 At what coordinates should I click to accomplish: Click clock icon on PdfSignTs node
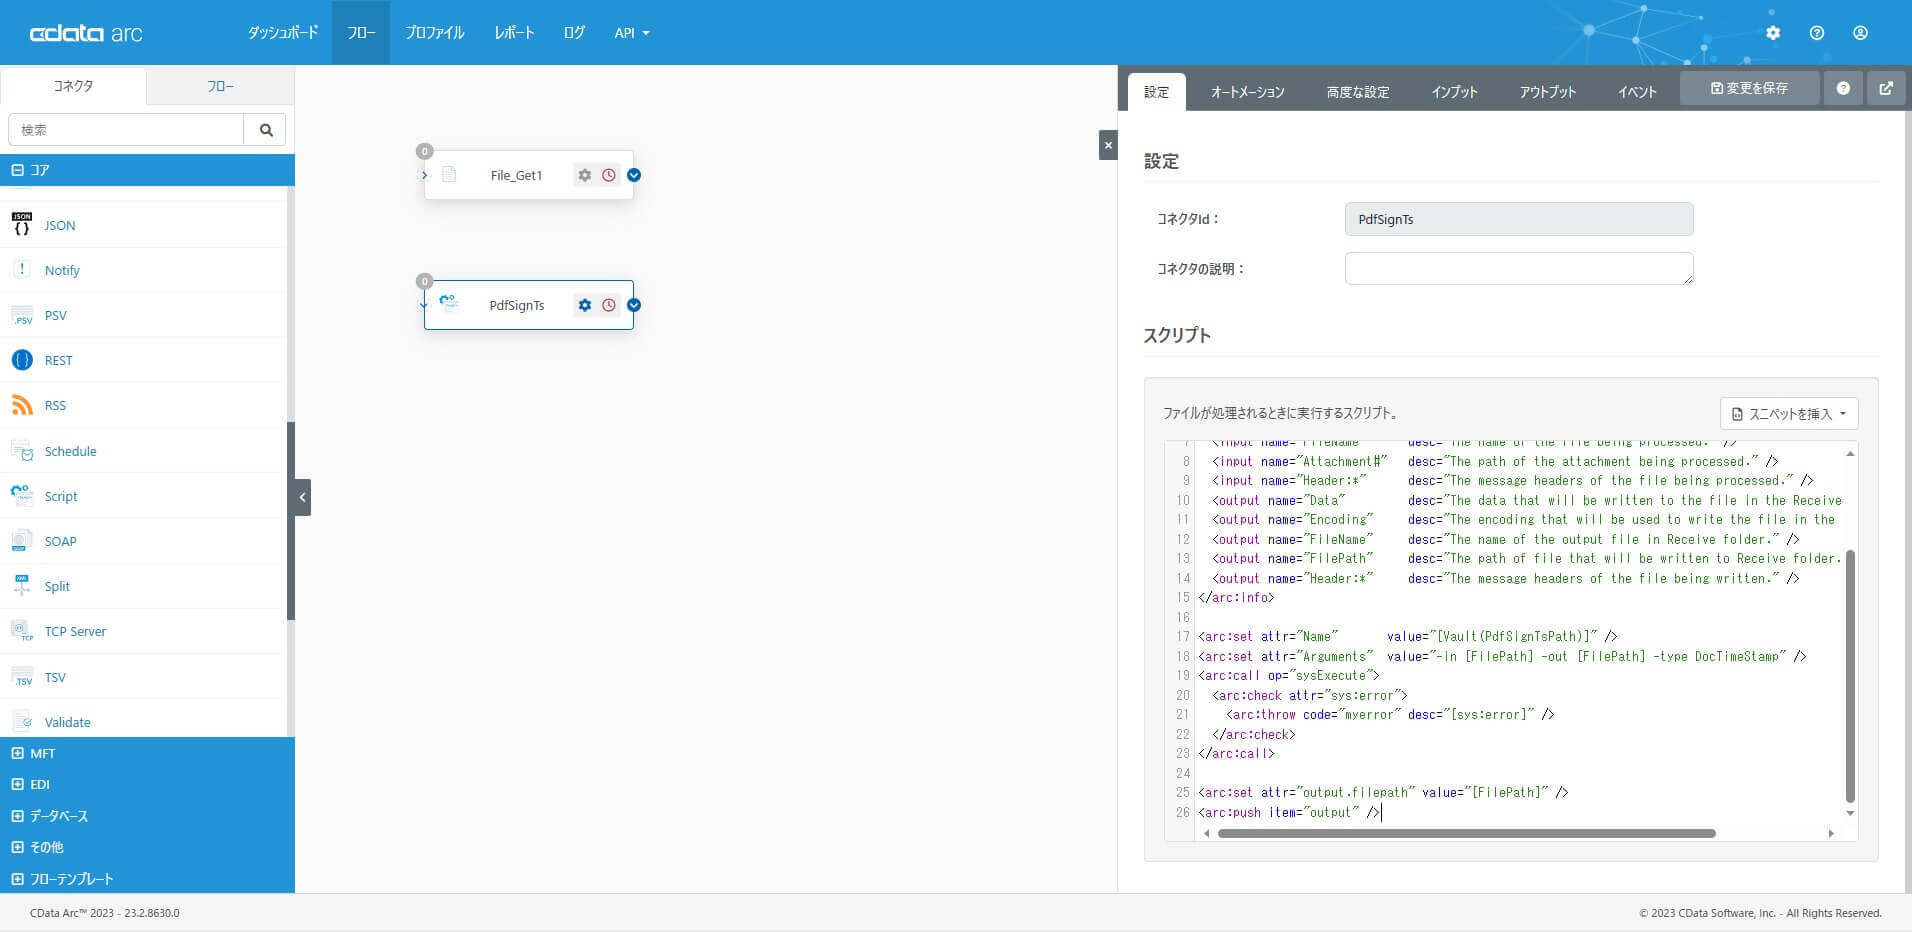pyautogui.click(x=609, y=305)
